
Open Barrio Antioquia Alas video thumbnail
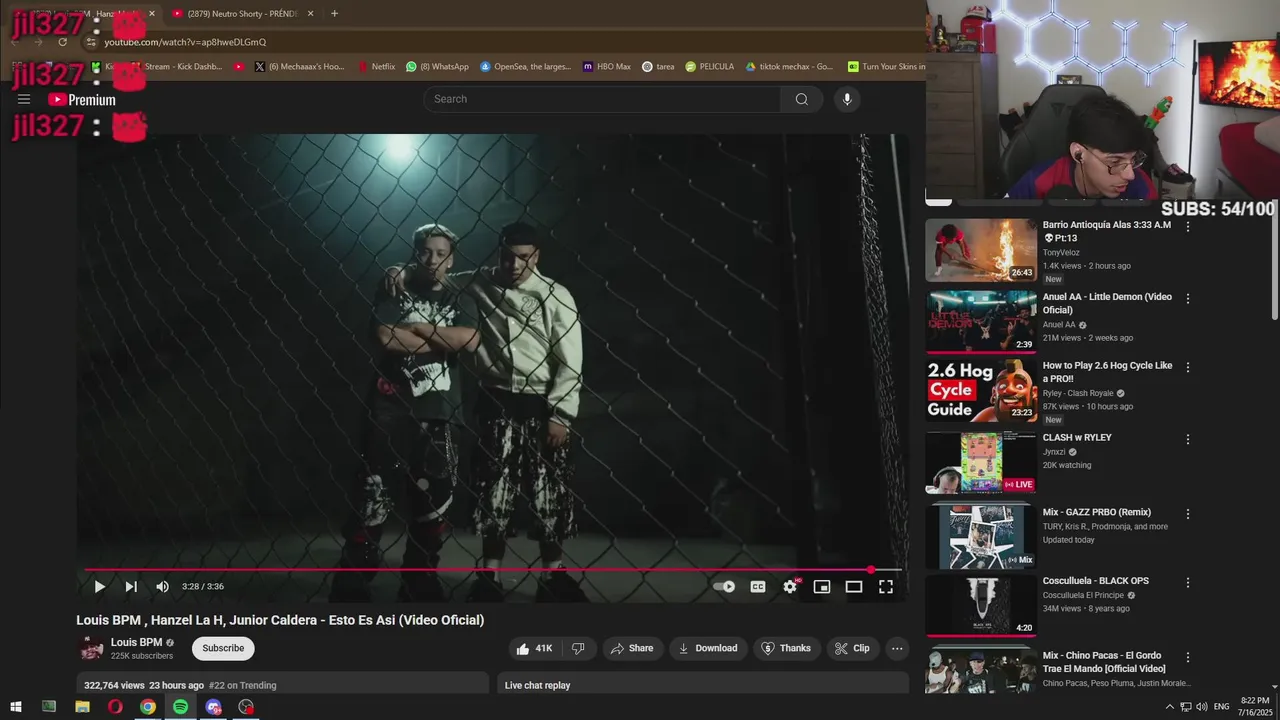(x=981, y=250)
